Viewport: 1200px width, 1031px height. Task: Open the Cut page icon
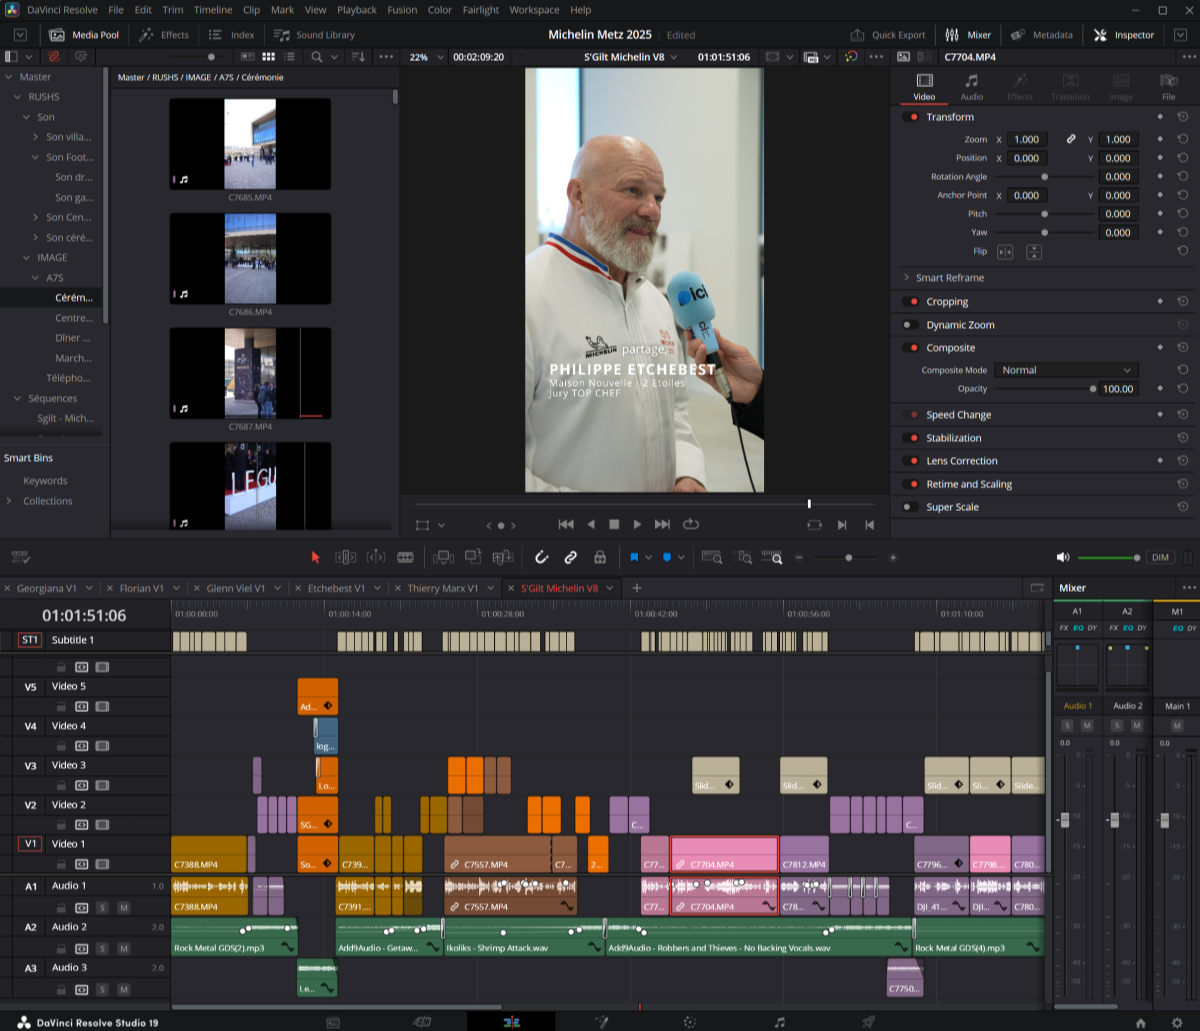[x=422, y=1022]
